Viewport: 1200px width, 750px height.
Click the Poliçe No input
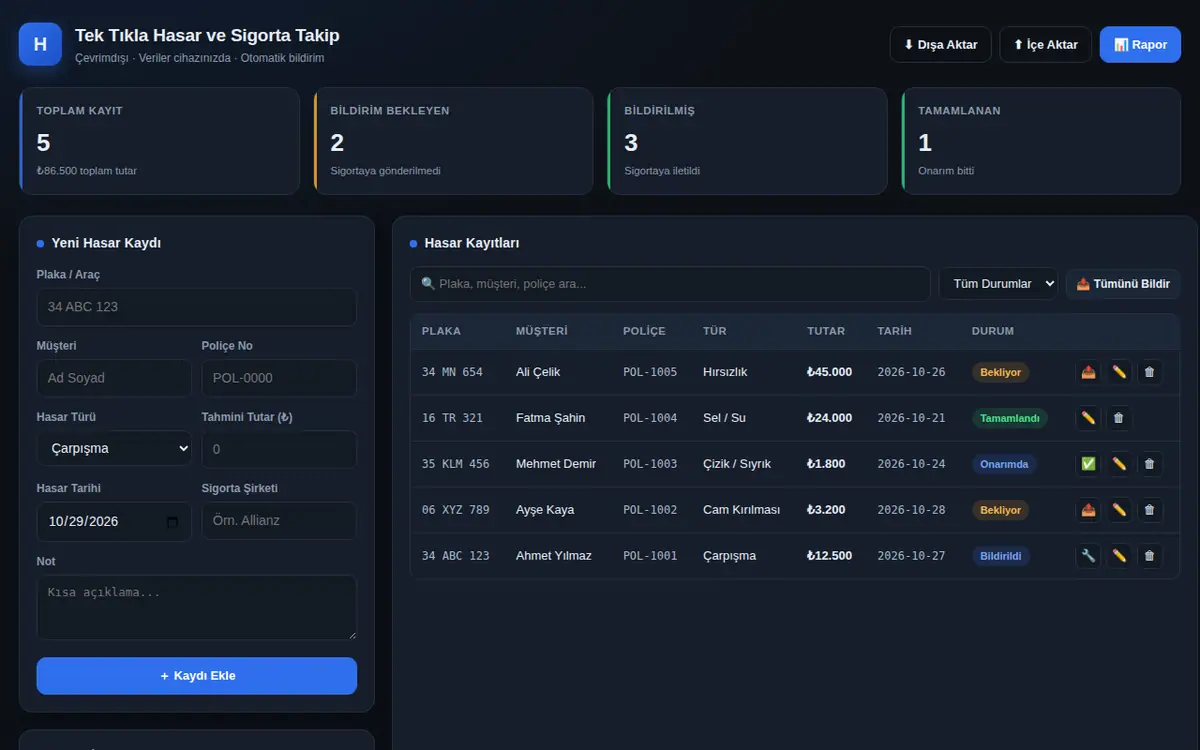click(x=279, y=378)
